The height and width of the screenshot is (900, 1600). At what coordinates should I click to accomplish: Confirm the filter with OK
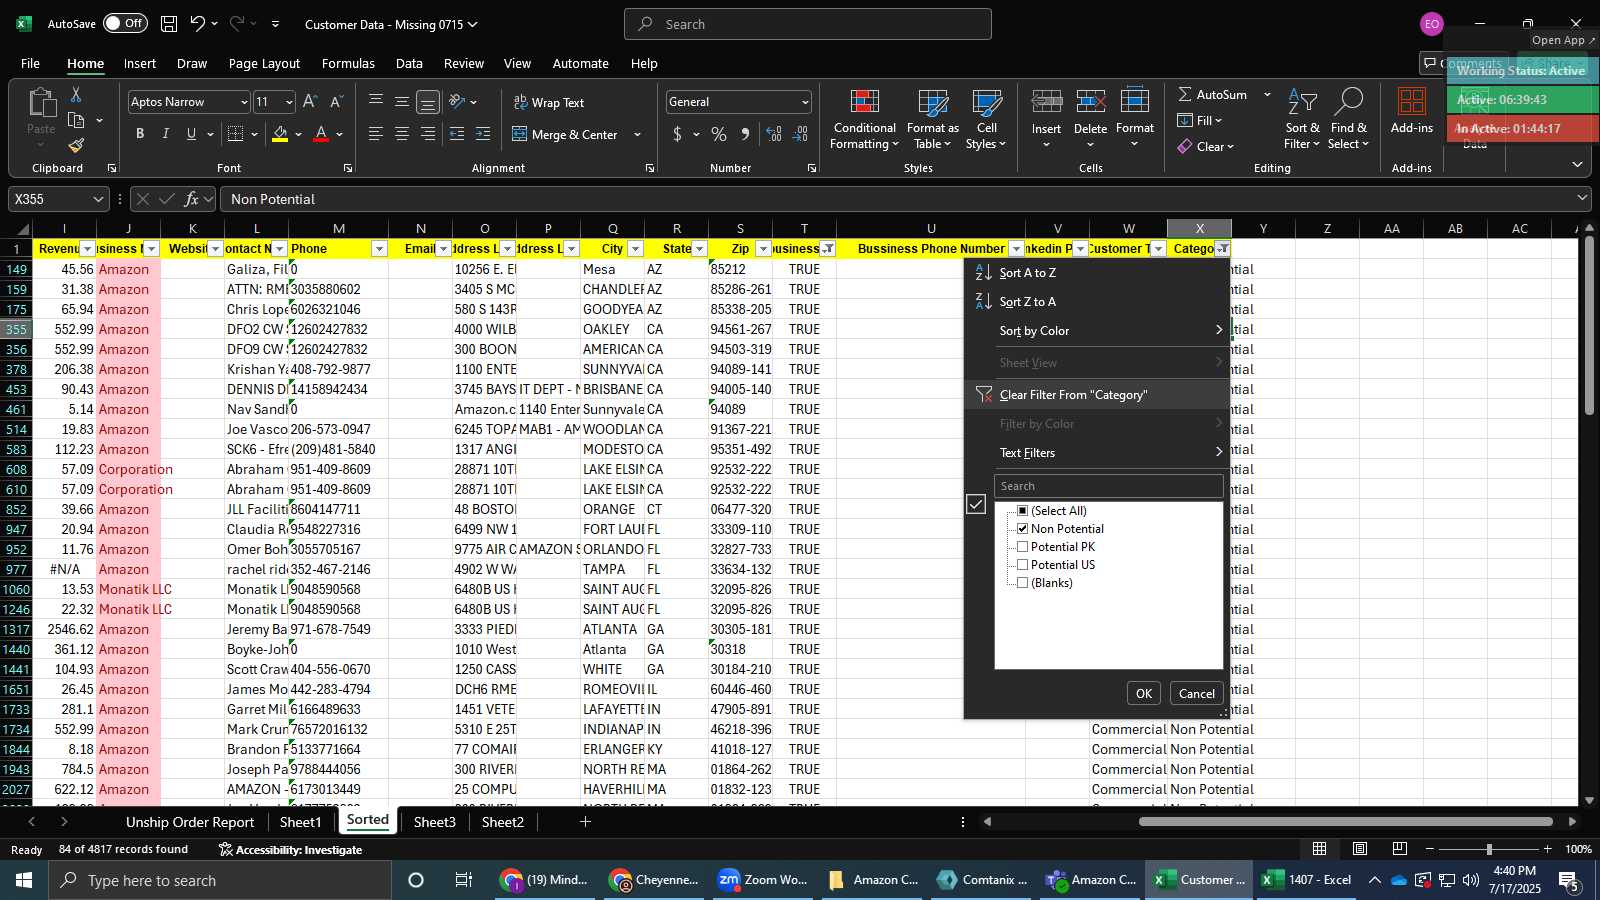click(1144, 693)
